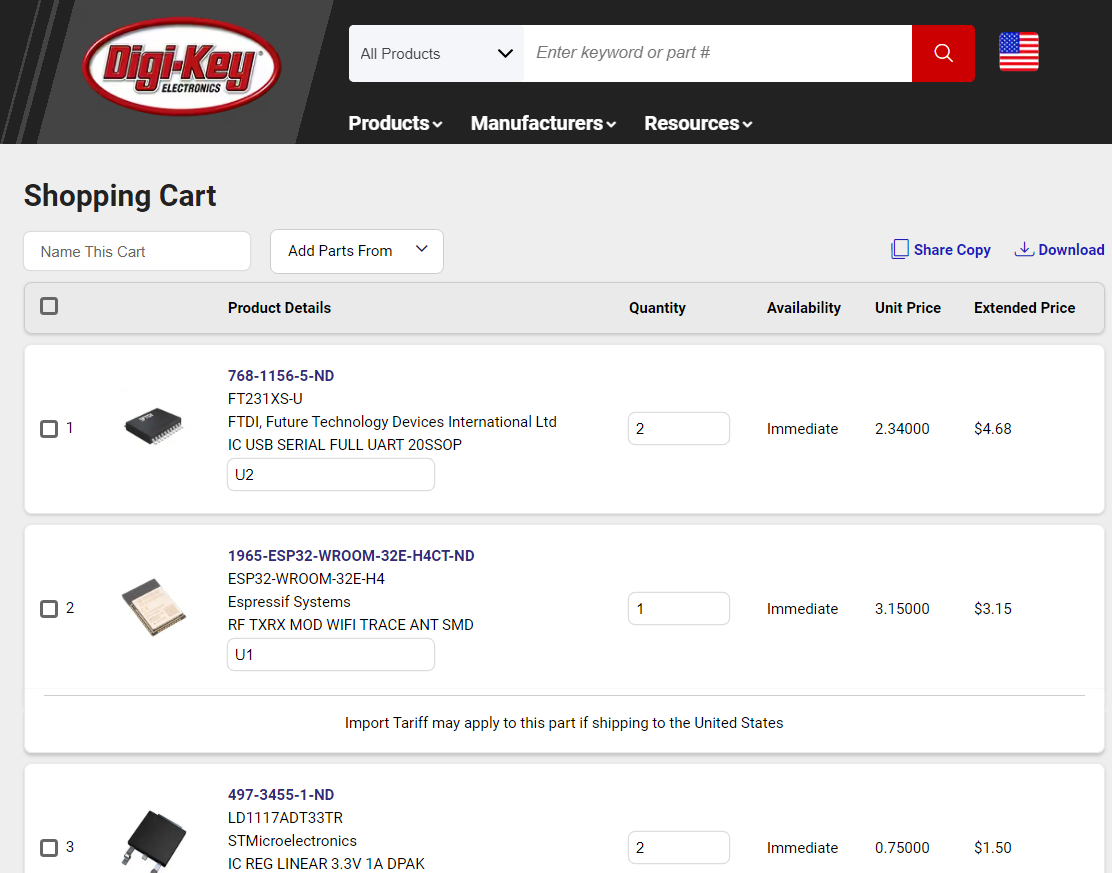The height and width of the screenshot is (873, 1112).
Task: Open the US flag country selector
Action: tap(1018, 52)
